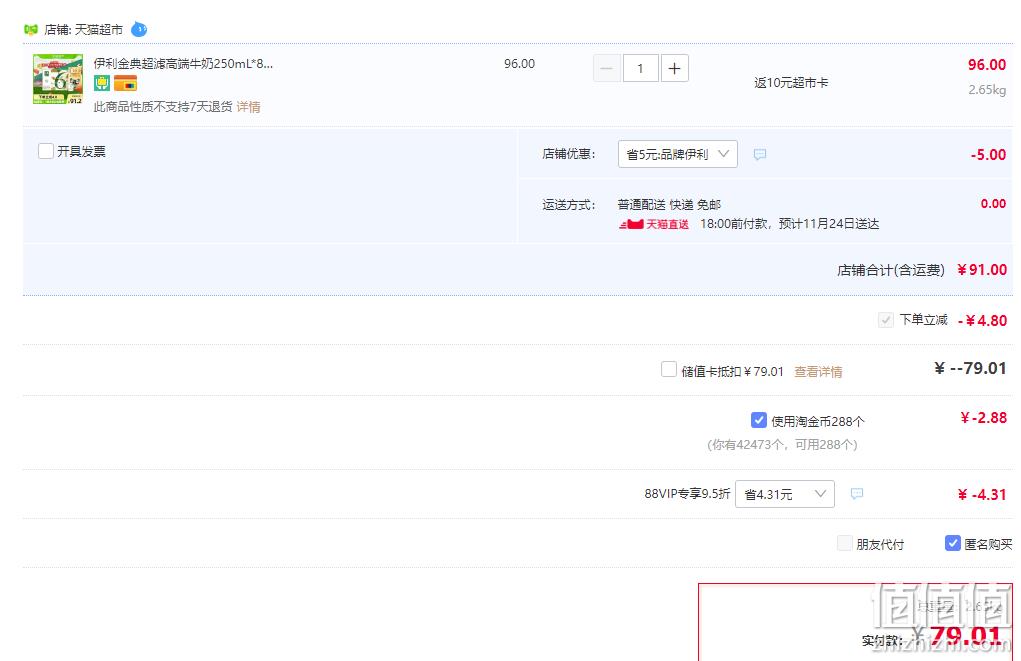Click the 2.65kg weight text
1021x661 pixels.
pyautogui.click(x=987, y=89)
